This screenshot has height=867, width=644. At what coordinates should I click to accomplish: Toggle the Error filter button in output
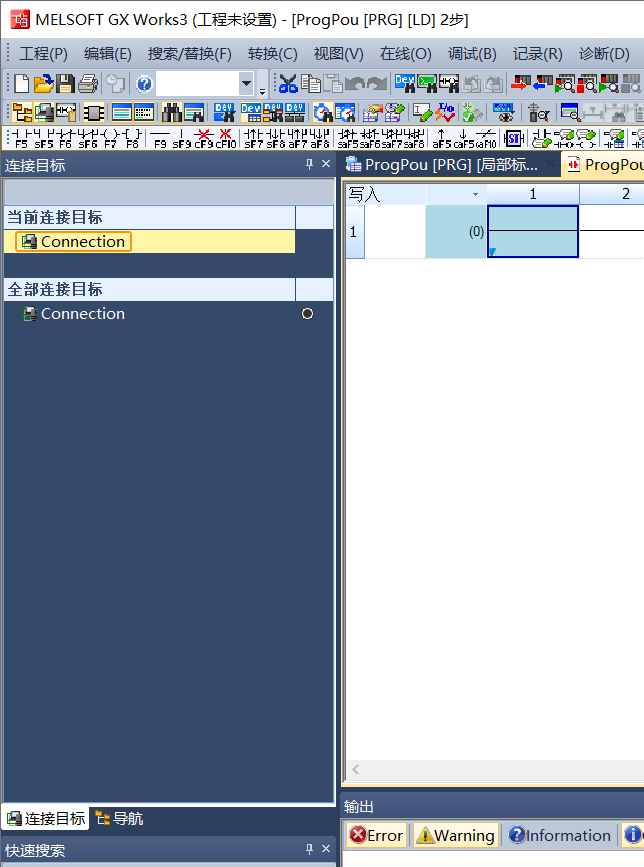376,835
